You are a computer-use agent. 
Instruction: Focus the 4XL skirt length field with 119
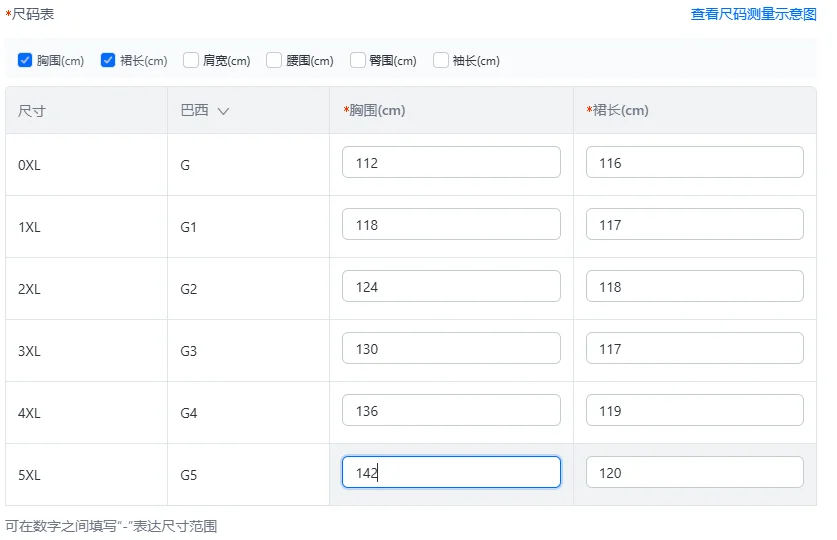[694, 411]
